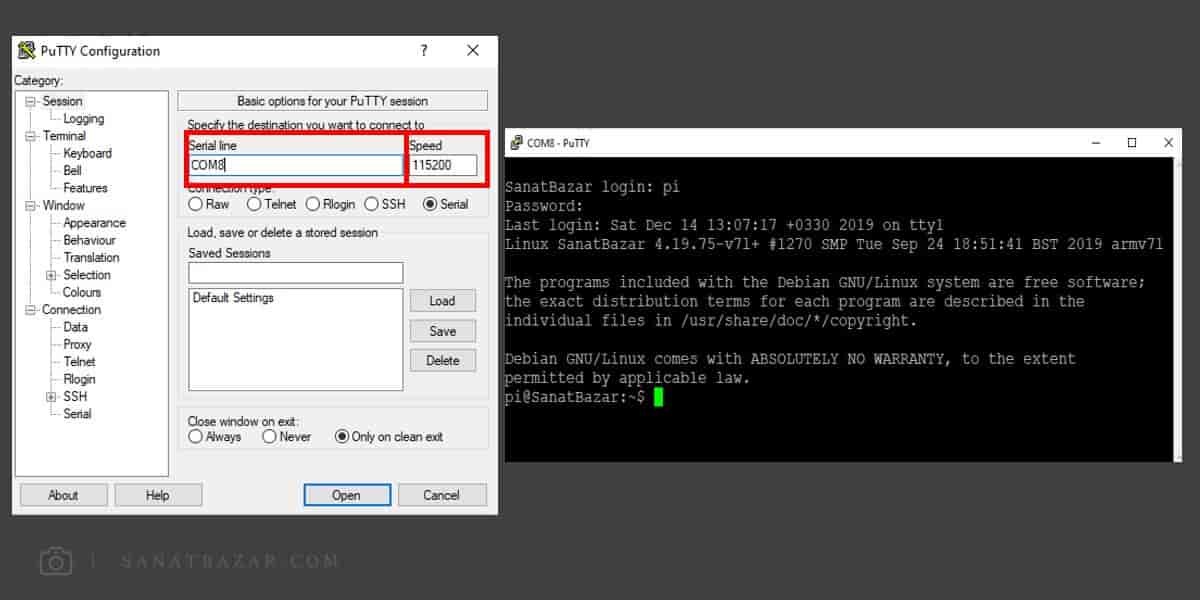Collapse the Window tree node
Image resolution: width=1200 pixels, height=600 pixels.
pyautogui.click(x=31, y=206)
